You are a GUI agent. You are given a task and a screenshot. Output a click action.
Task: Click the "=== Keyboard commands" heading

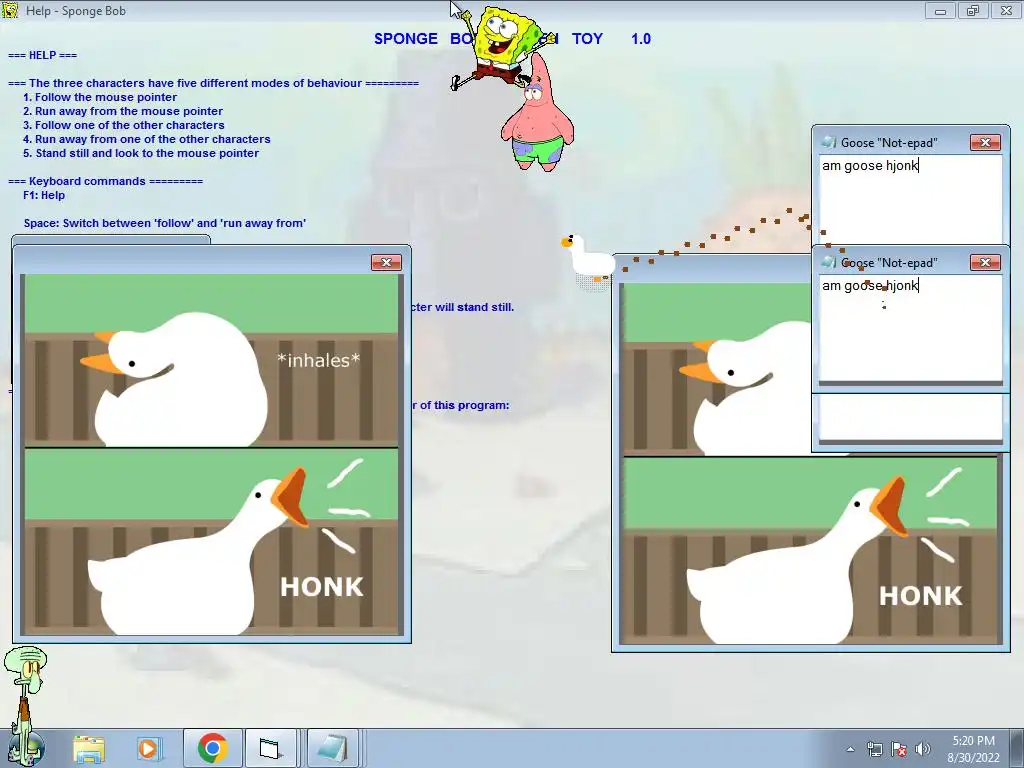point(105,182)
